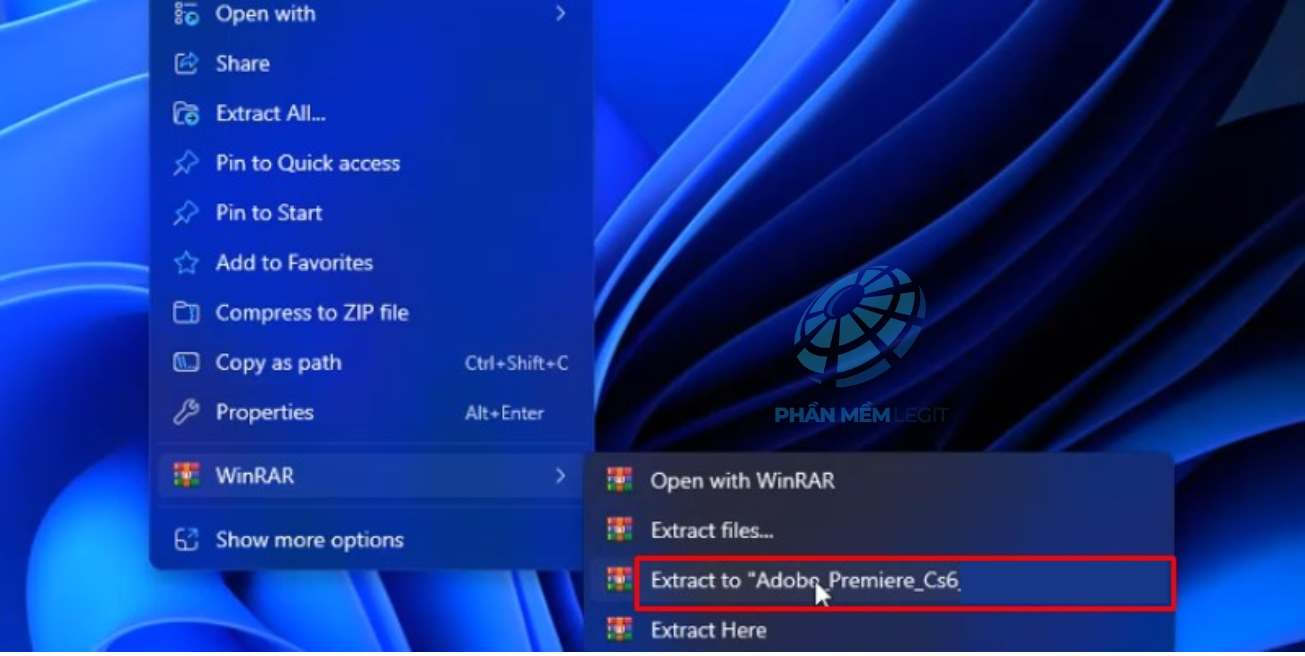1305x656 pixels.
Task: Expand the WinRAR submenu chevron
Action: (x=561, y=476)
